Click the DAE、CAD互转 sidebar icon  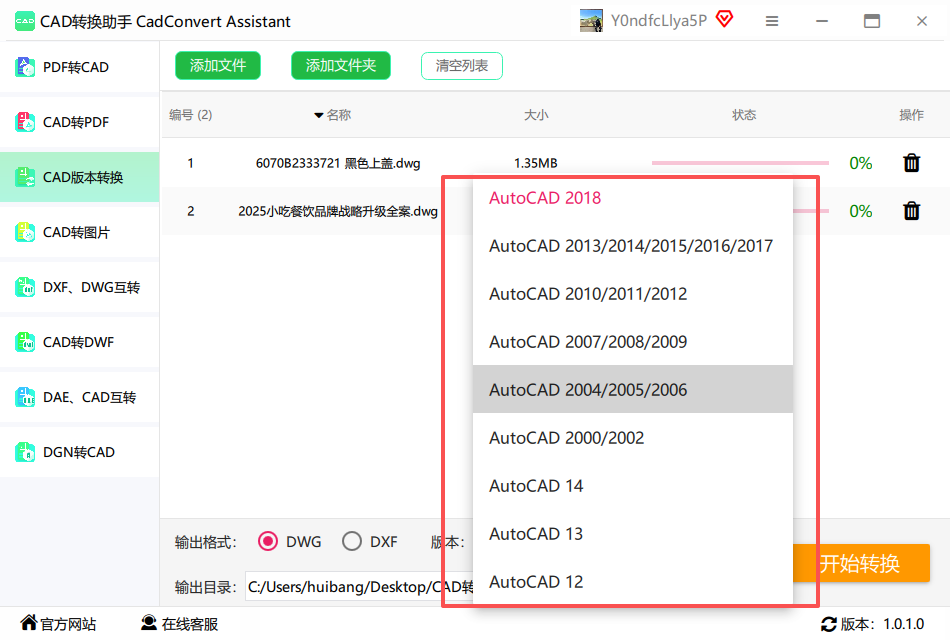[x=25, y=398]
